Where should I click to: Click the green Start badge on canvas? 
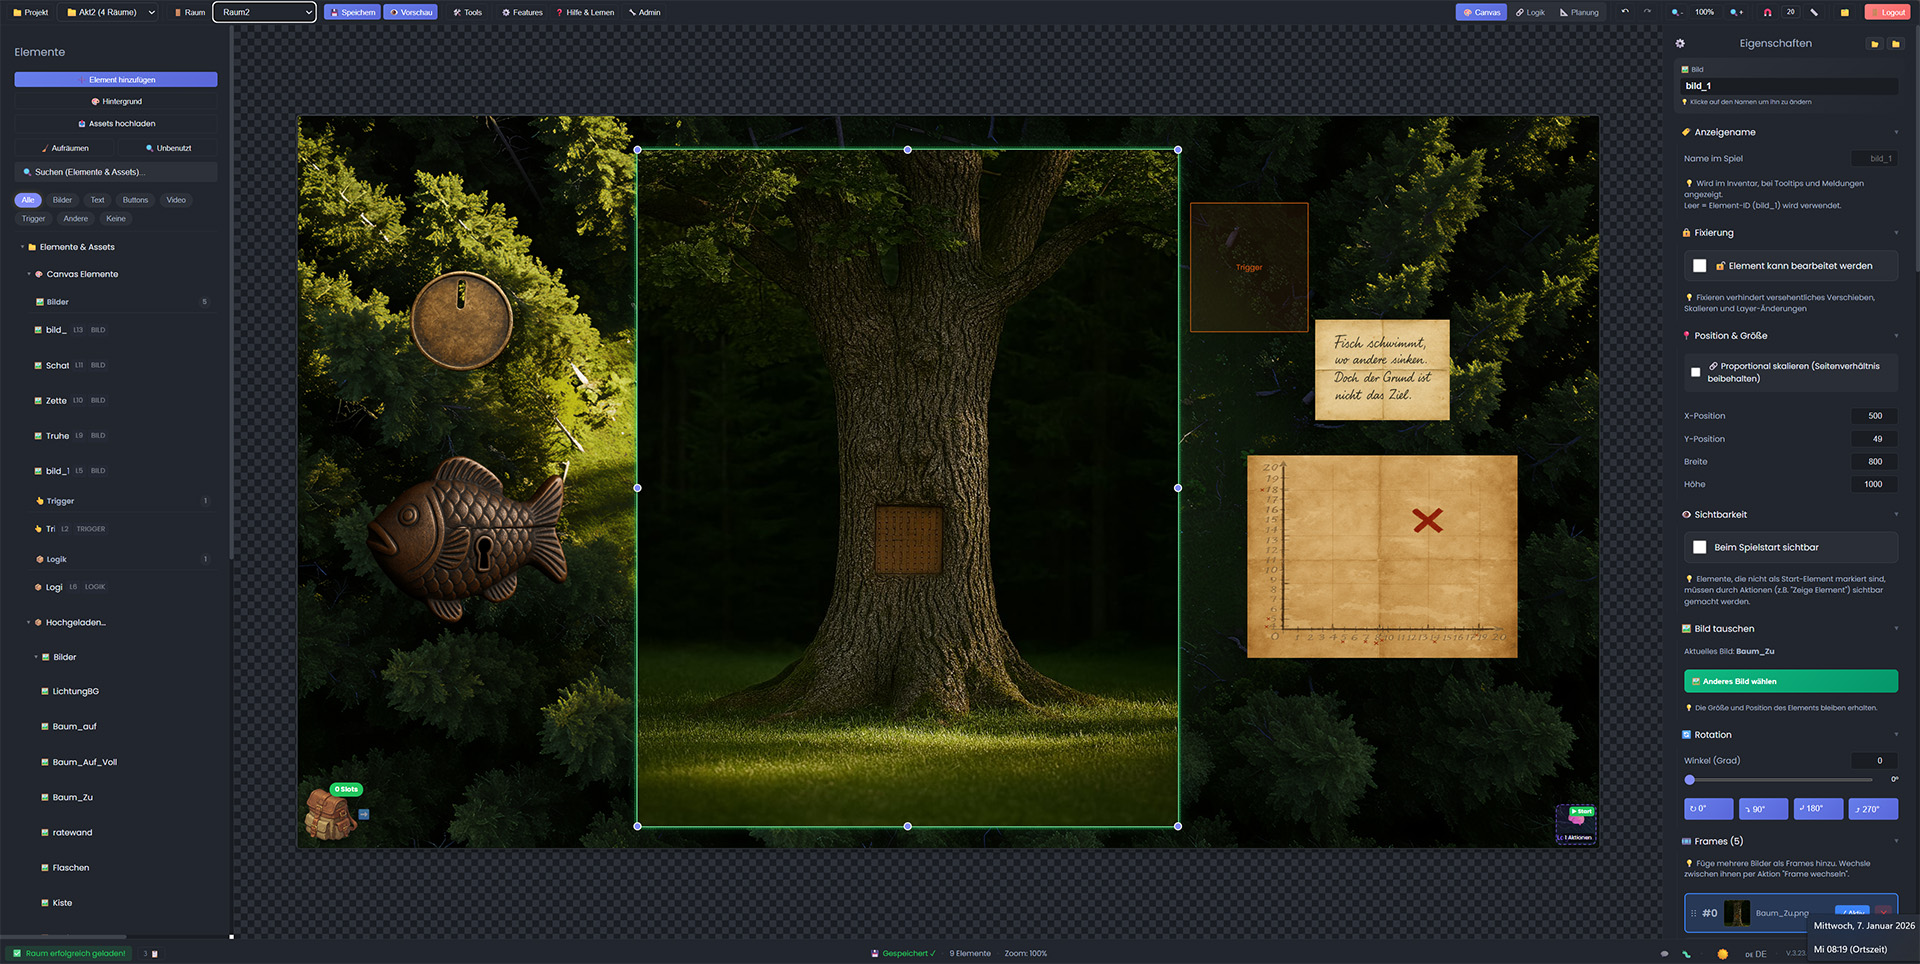[x=1581, y=811]
